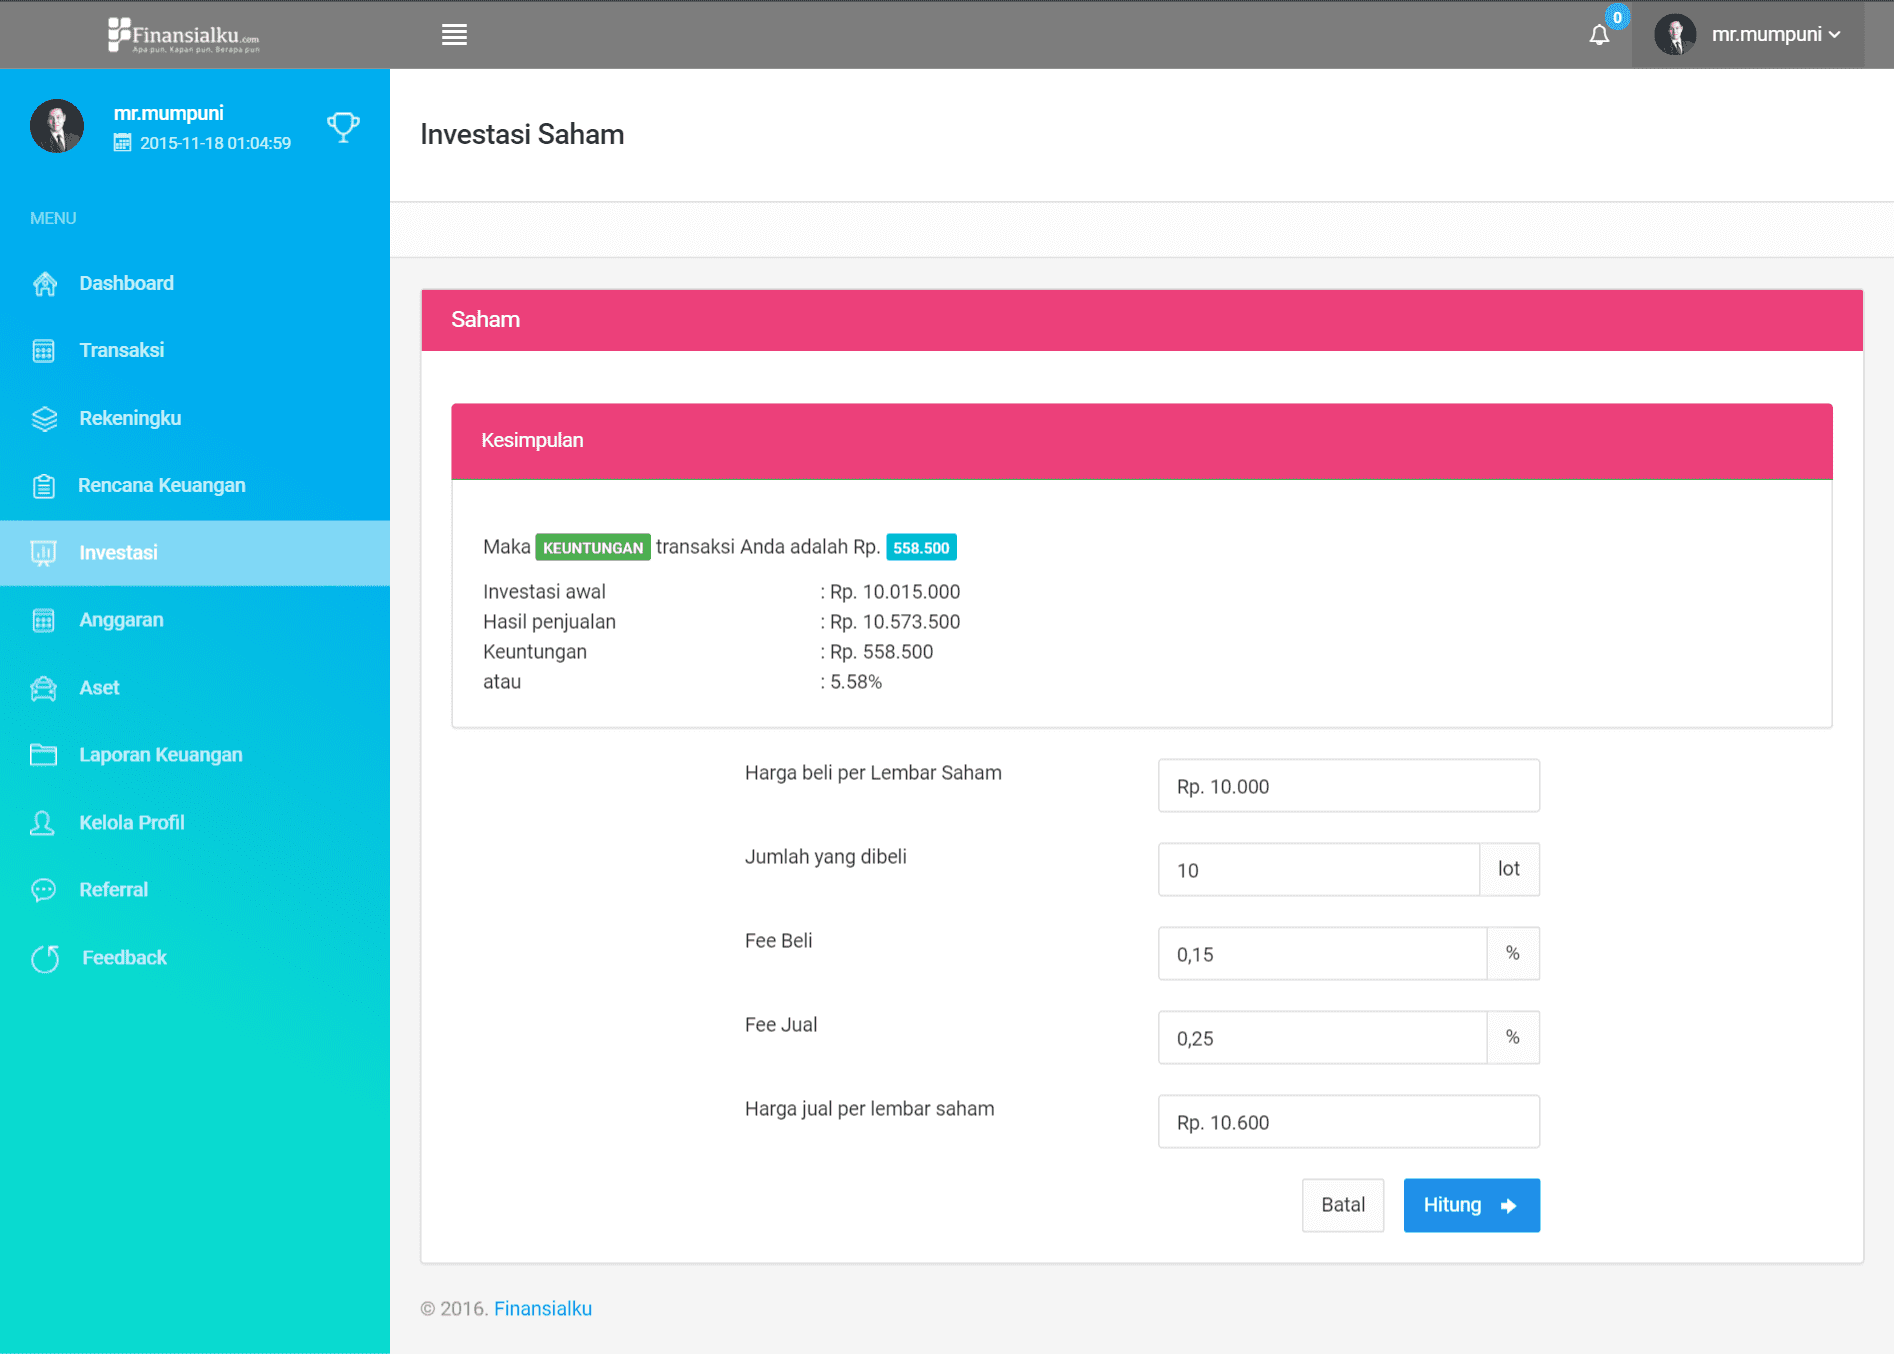Screen dimensions: 1894x1354
Task: Click the Dashboard home icon
Action: pos(45,284)
